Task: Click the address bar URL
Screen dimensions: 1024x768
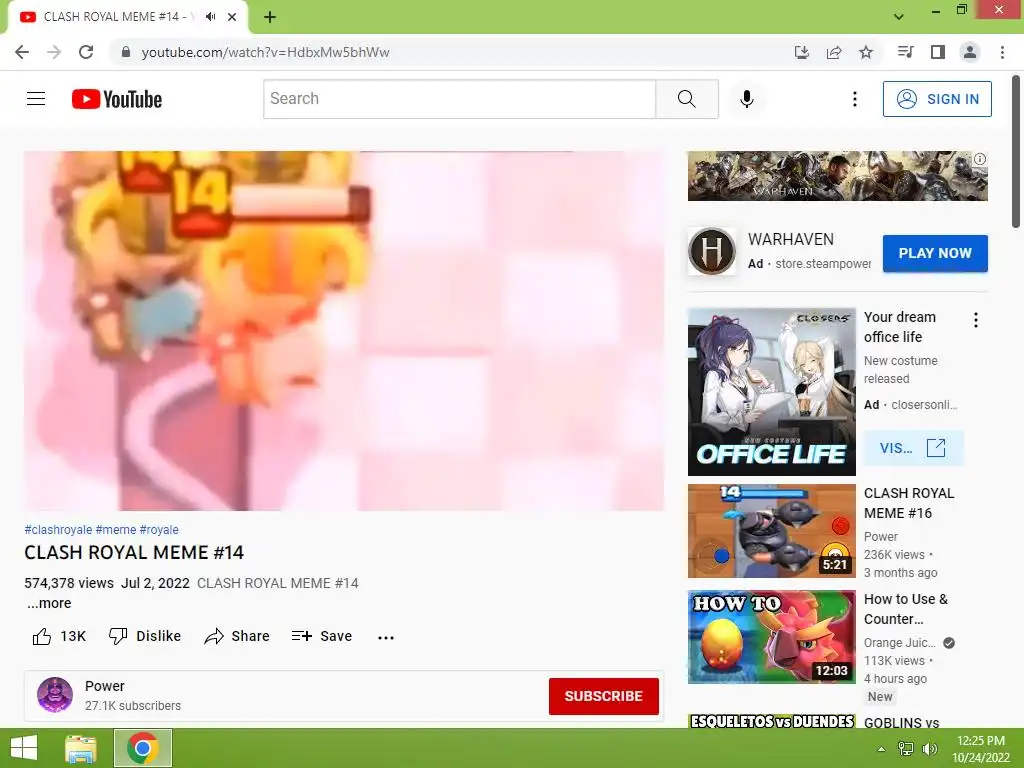Action: pos(265,52)
